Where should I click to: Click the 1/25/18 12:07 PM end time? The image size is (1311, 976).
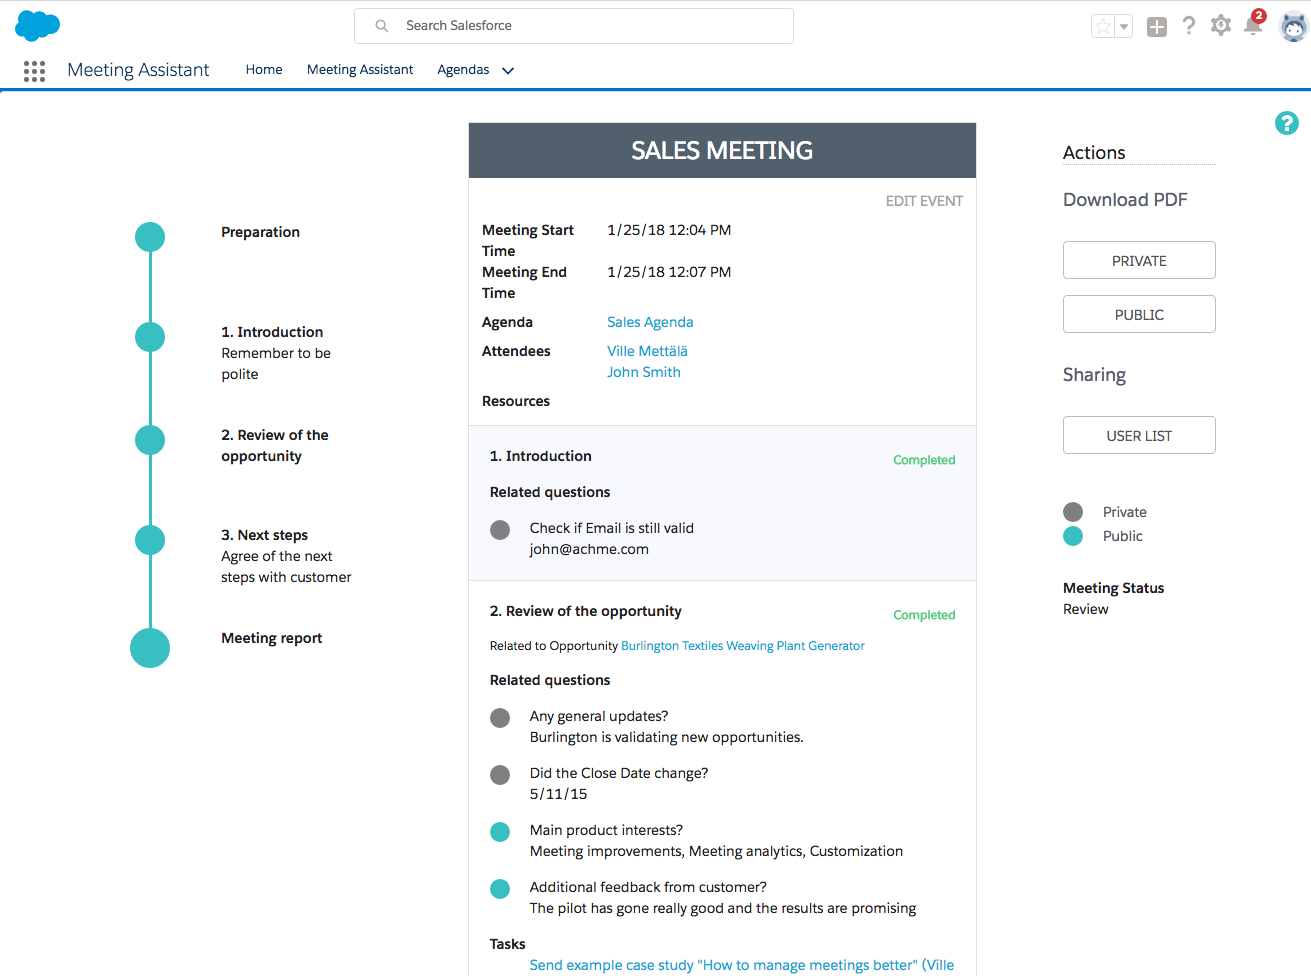pyautogui.click(x=669, y=272)
